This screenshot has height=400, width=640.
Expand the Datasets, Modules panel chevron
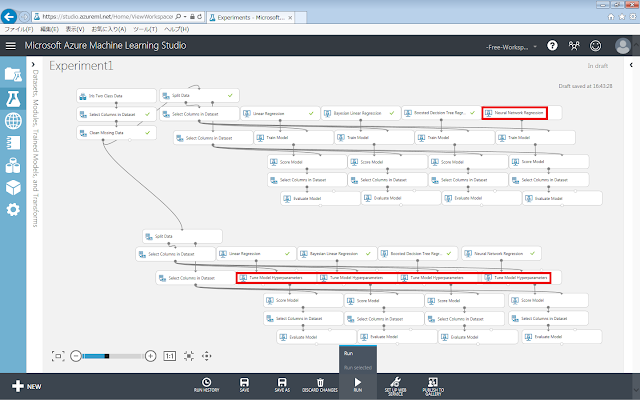point(33,71)
